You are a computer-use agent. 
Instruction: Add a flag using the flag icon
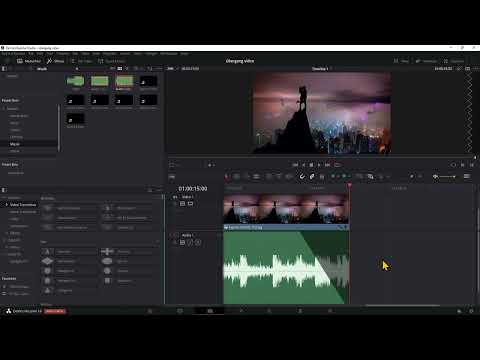click(x=333, y=177)
